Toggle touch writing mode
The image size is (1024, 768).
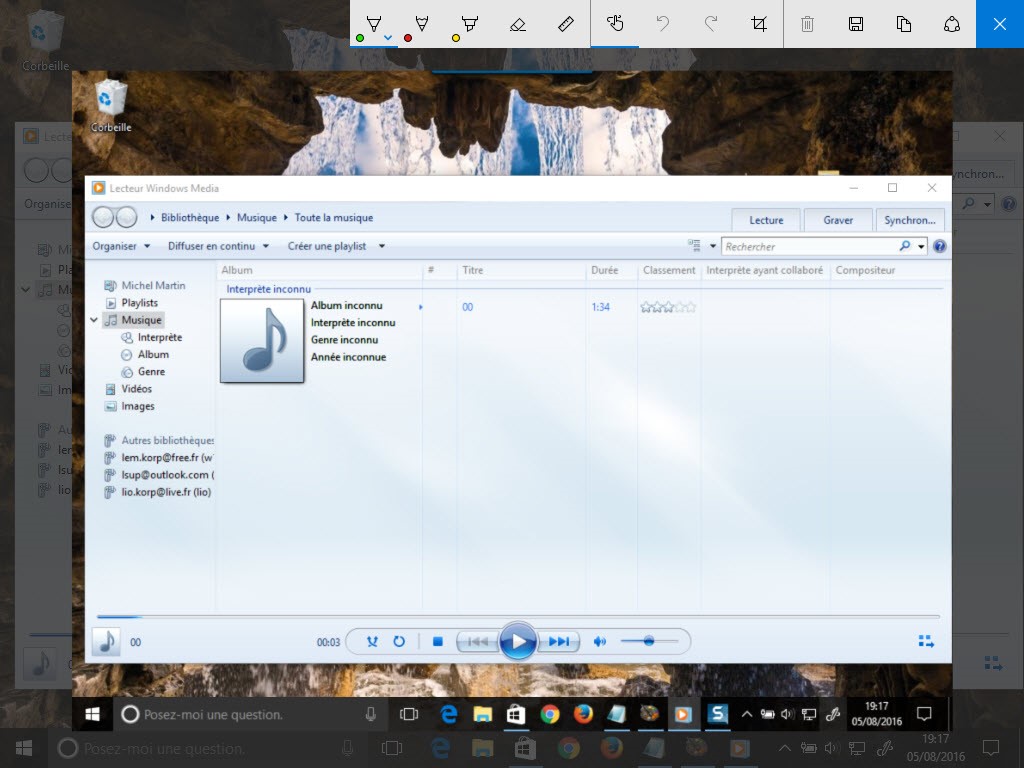click(x=615, y=23)
